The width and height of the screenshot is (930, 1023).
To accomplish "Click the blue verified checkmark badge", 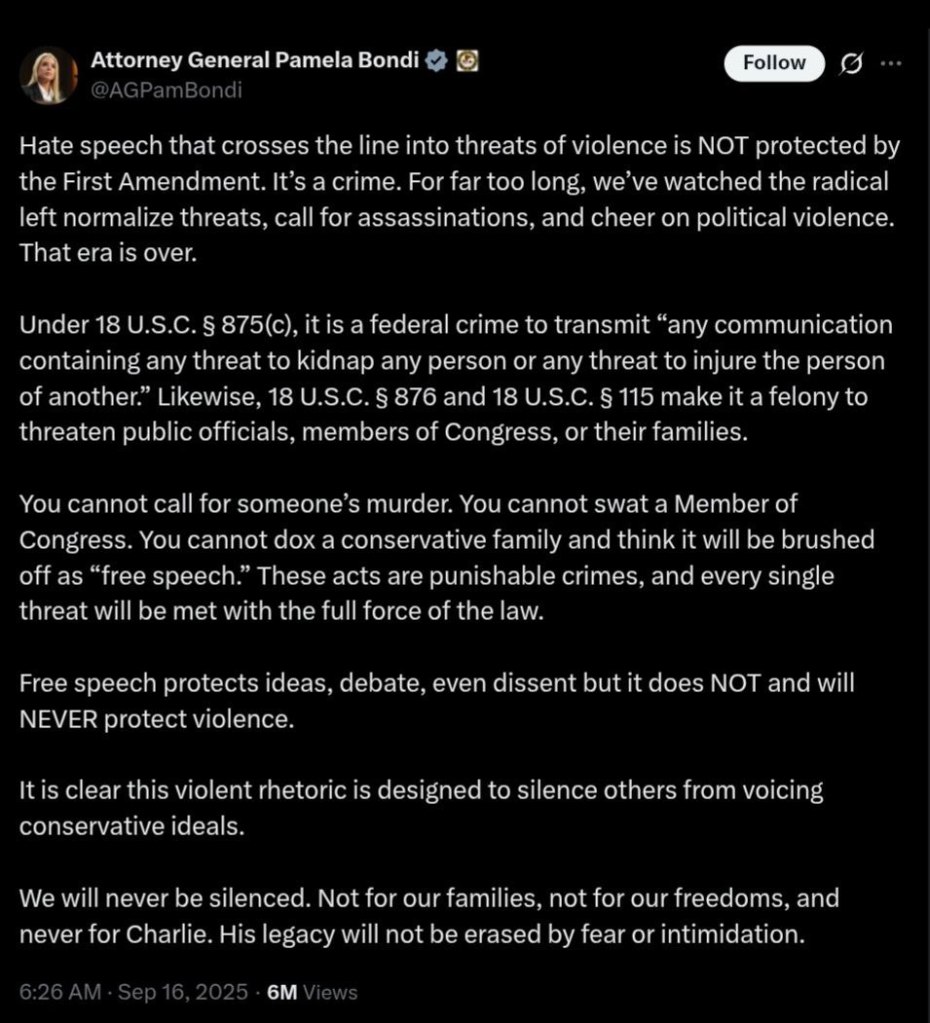I will point(436,62).
